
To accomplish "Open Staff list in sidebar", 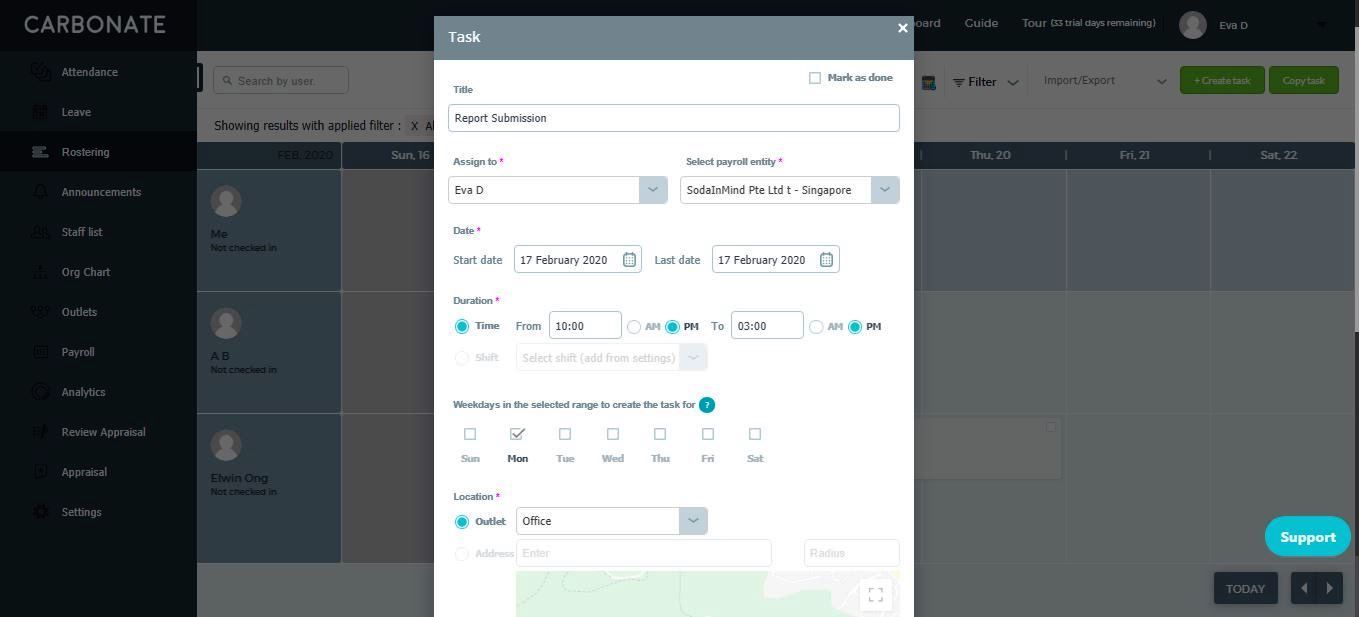I will 81,232.
